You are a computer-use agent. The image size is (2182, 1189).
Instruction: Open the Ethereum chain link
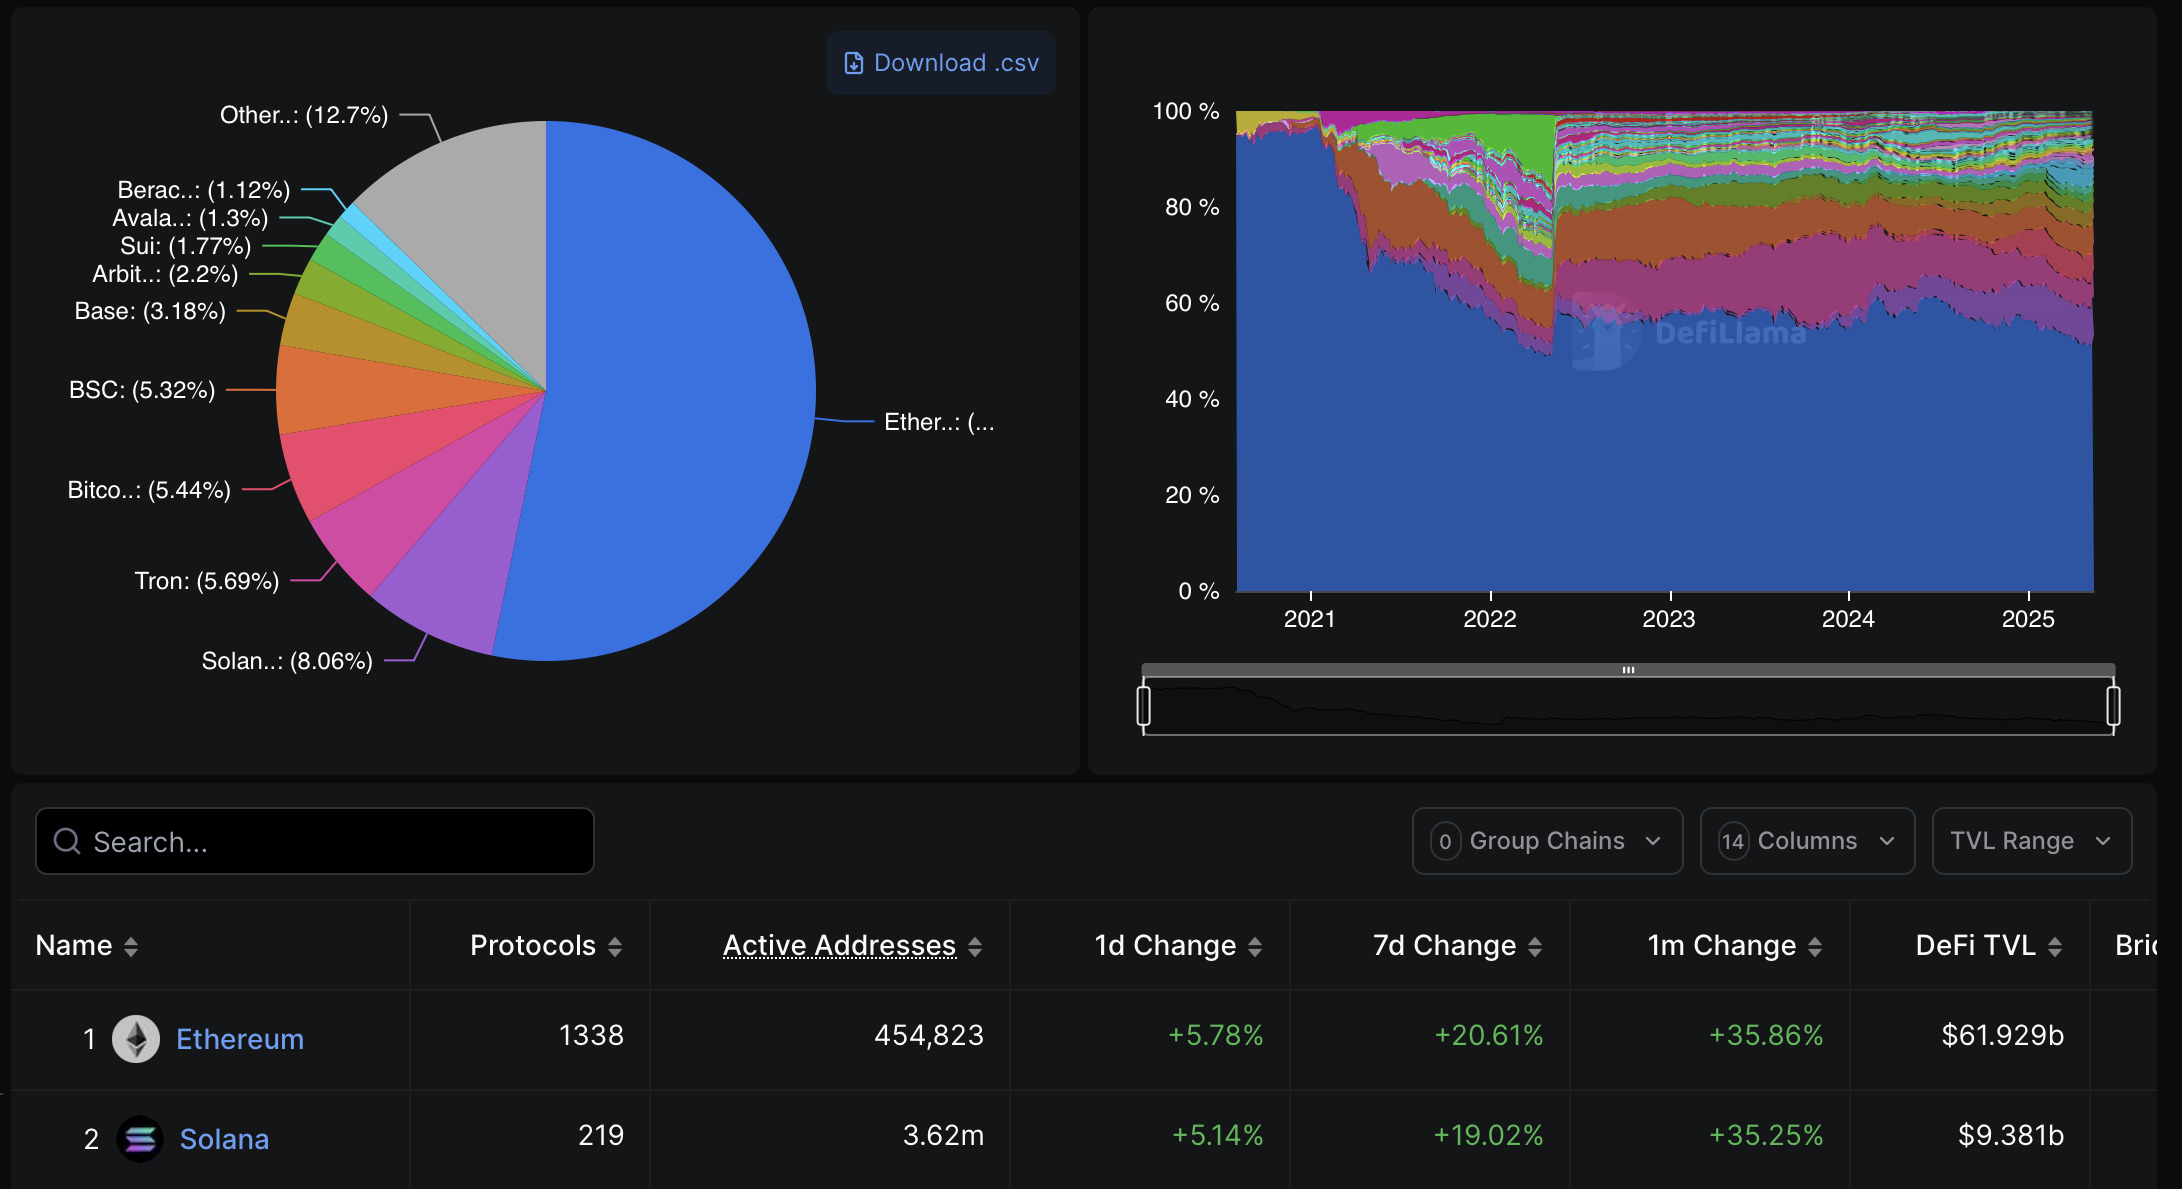pos(240,1039)
